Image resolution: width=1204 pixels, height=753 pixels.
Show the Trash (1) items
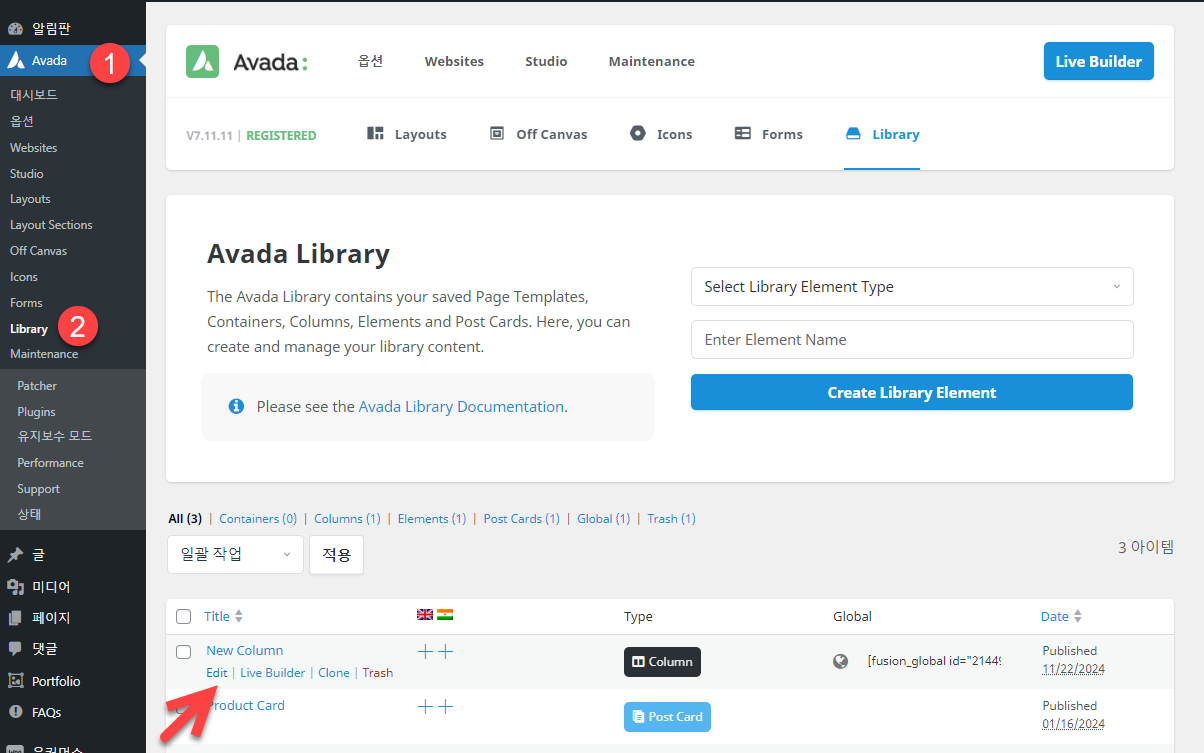672,518
